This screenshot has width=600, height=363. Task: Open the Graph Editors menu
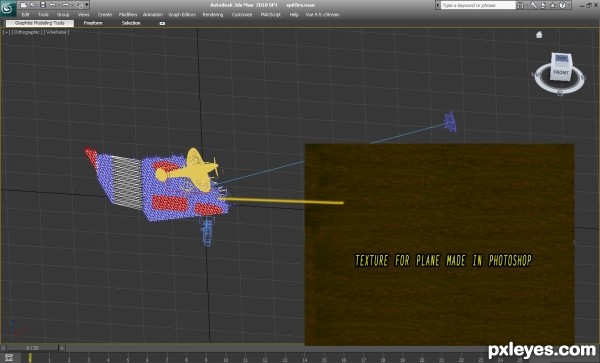182,15
